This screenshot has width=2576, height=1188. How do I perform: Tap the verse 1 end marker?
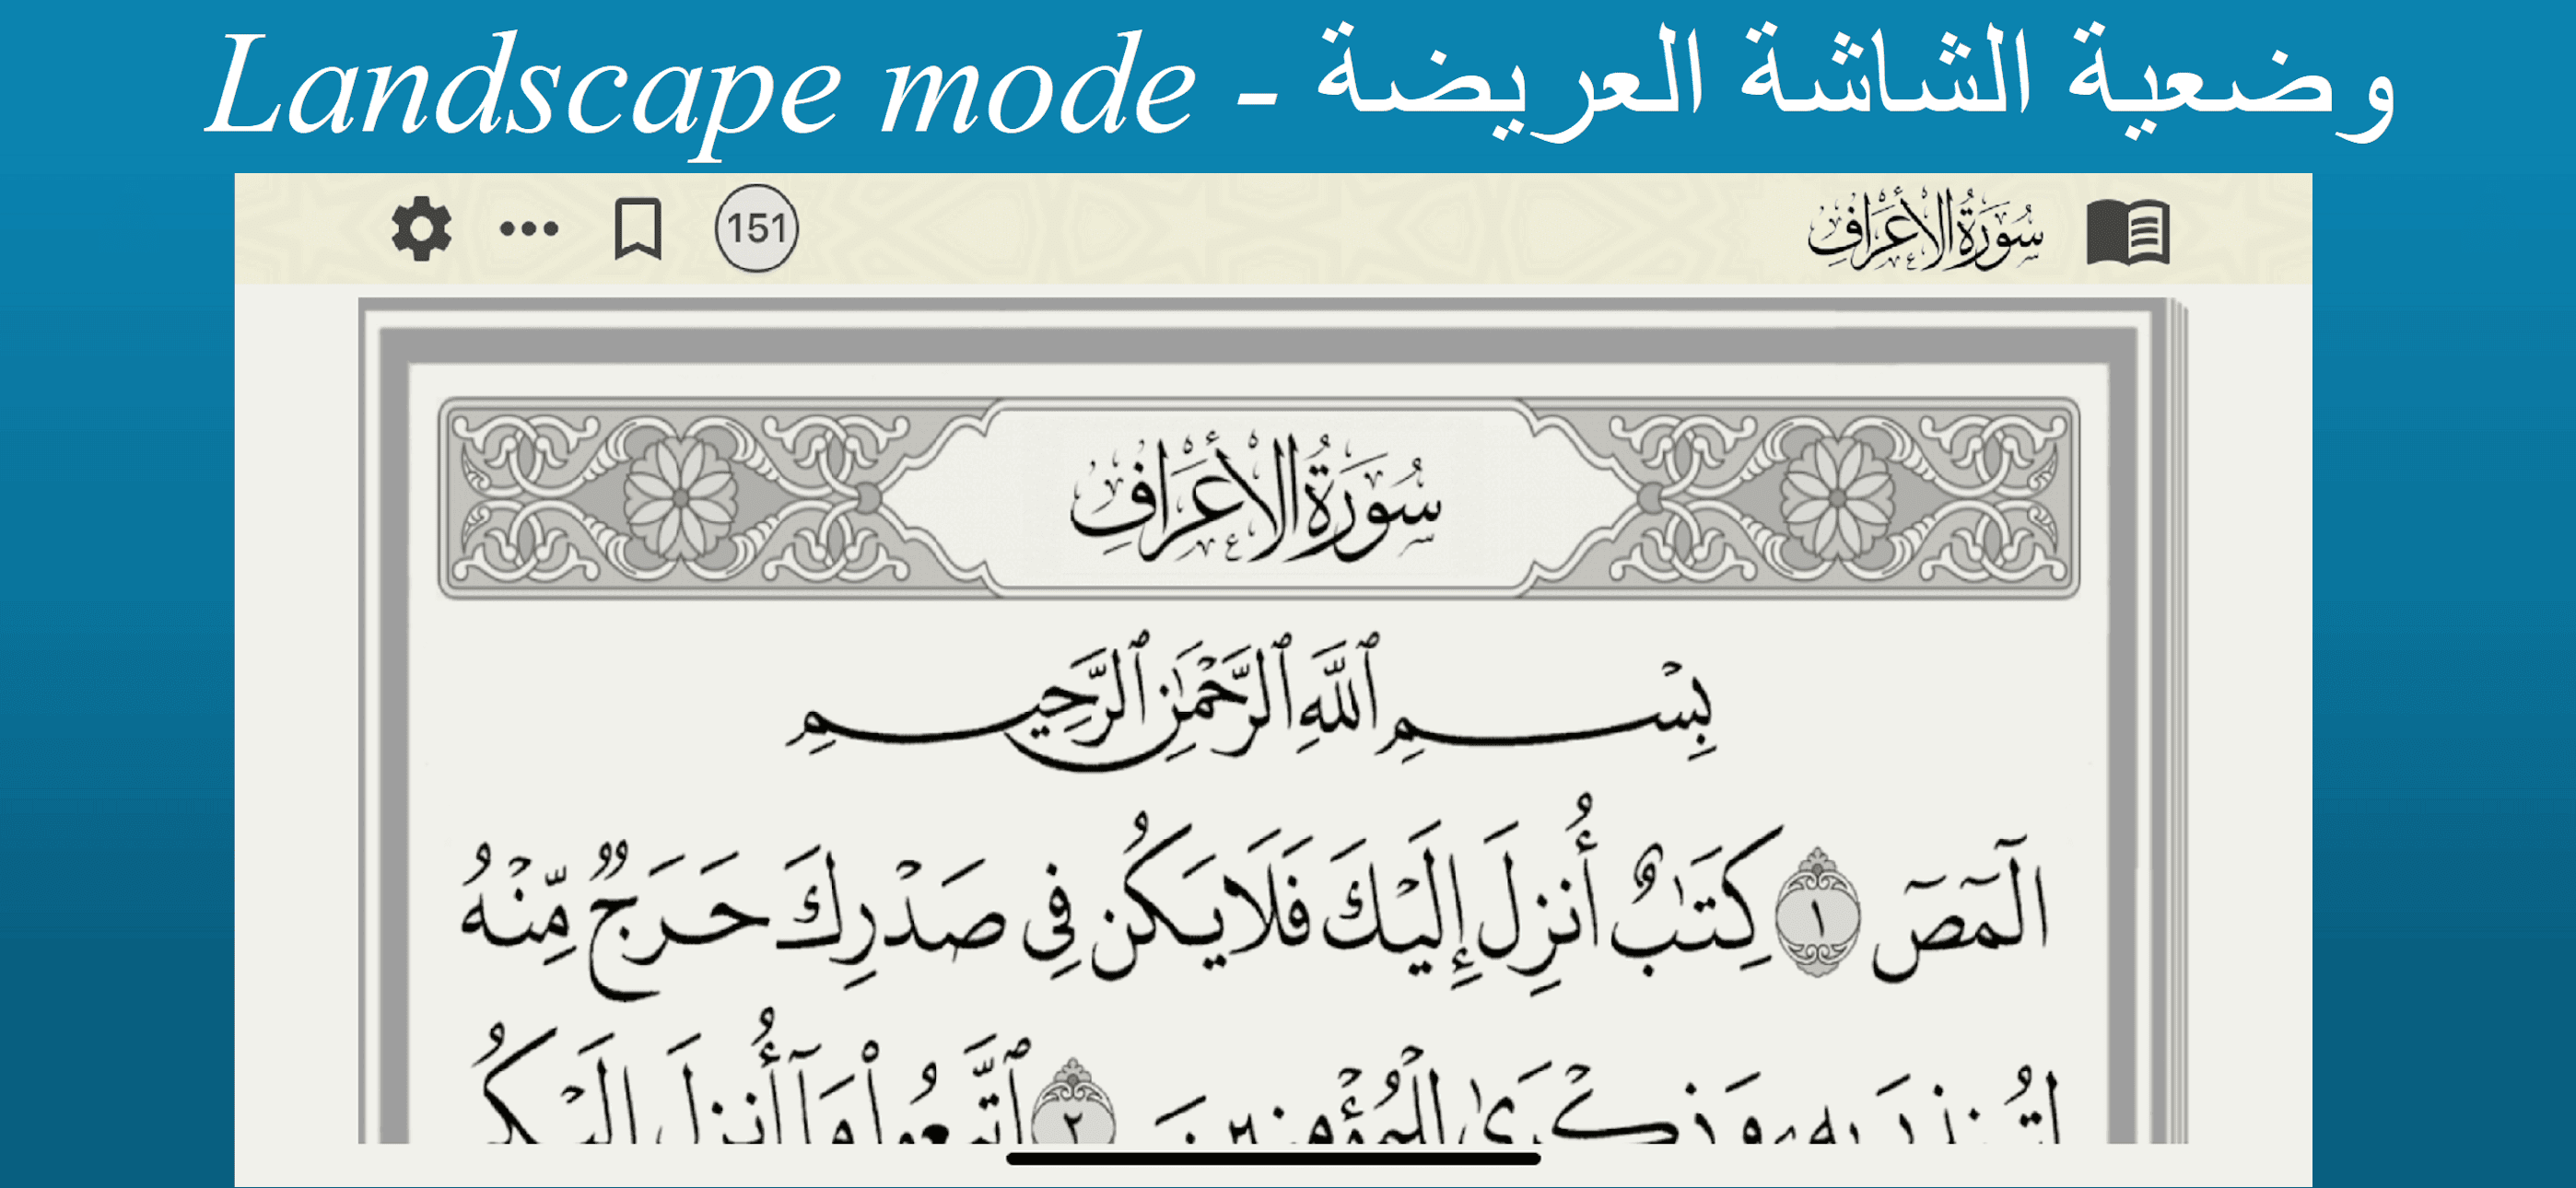tap(1817, 913)
